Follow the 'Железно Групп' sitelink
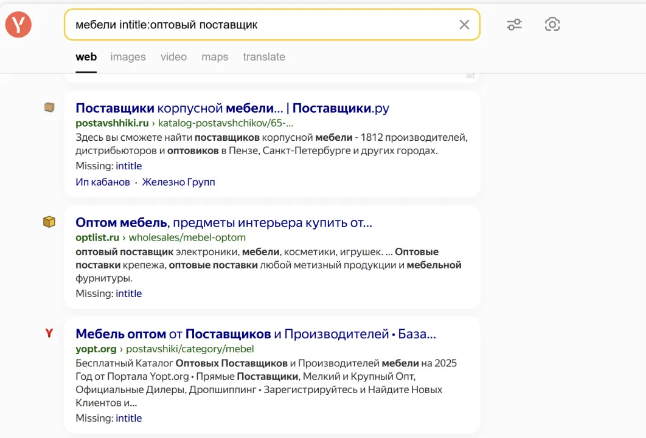Screen dimensions: 646x438 [178, 182]
